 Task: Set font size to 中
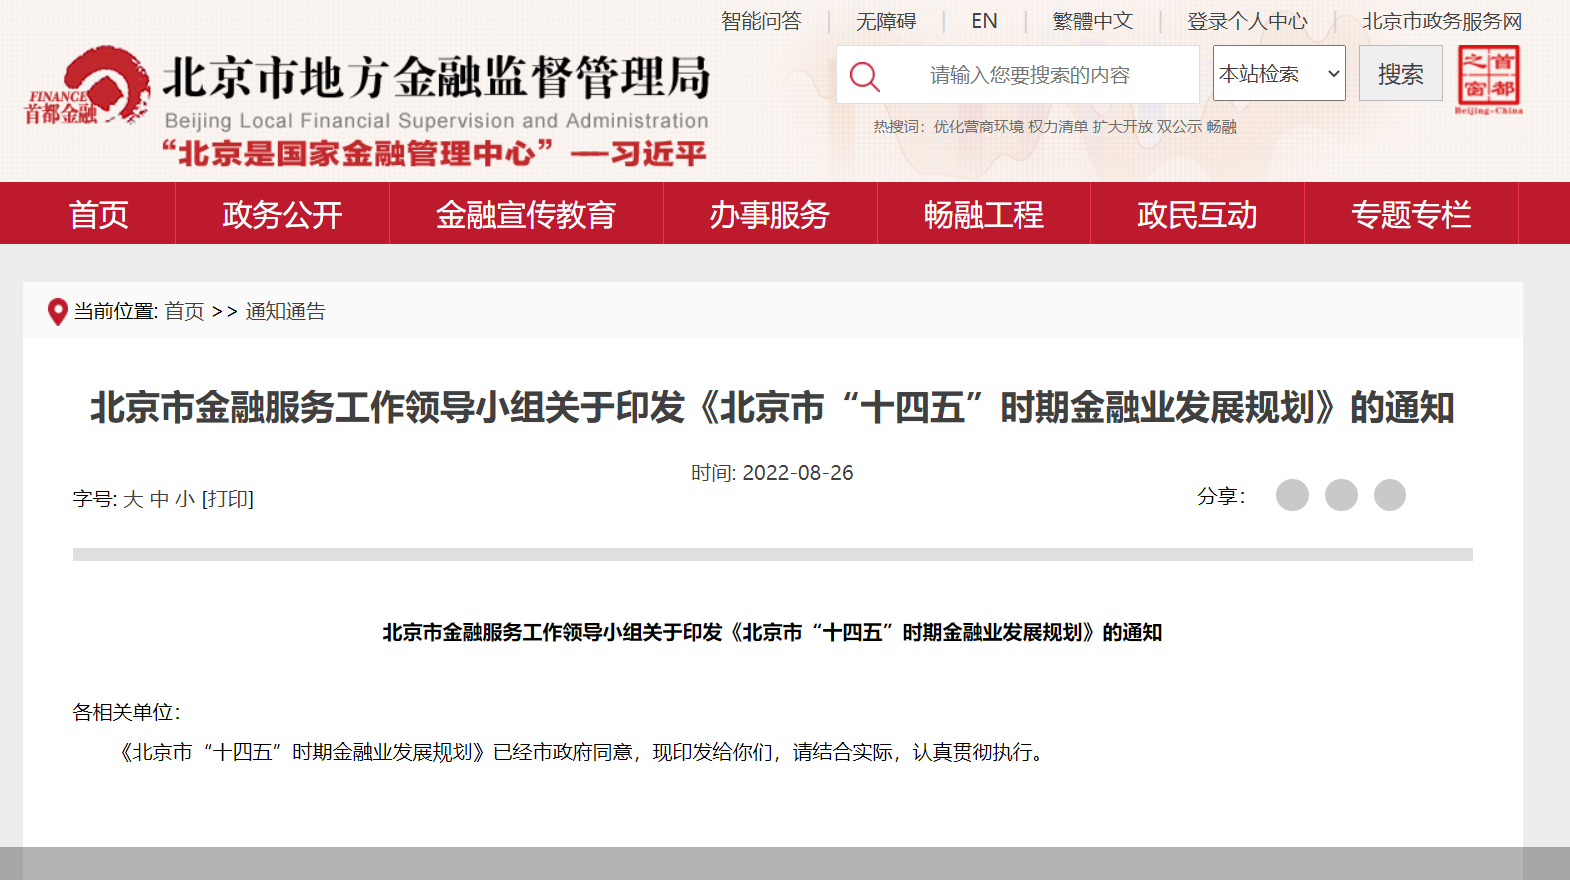pos(159,499)
